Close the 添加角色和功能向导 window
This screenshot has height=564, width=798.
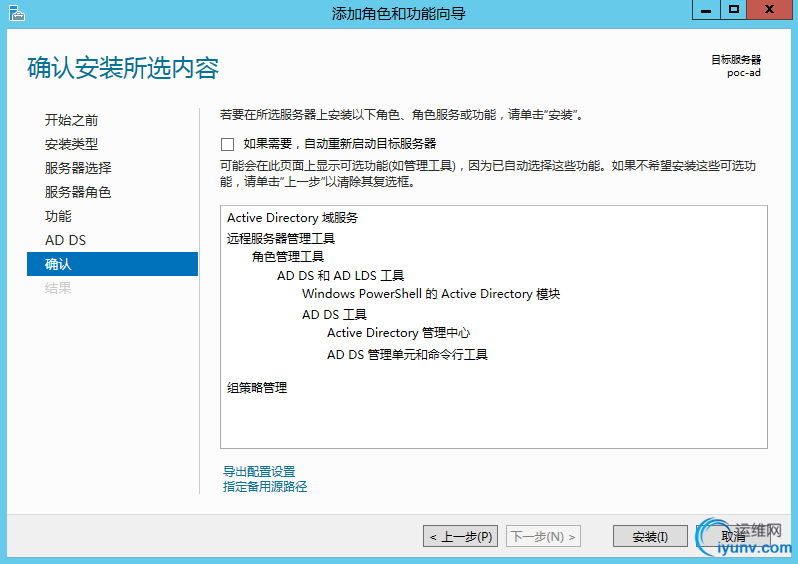pyautogui.click(x=770, y=10)
